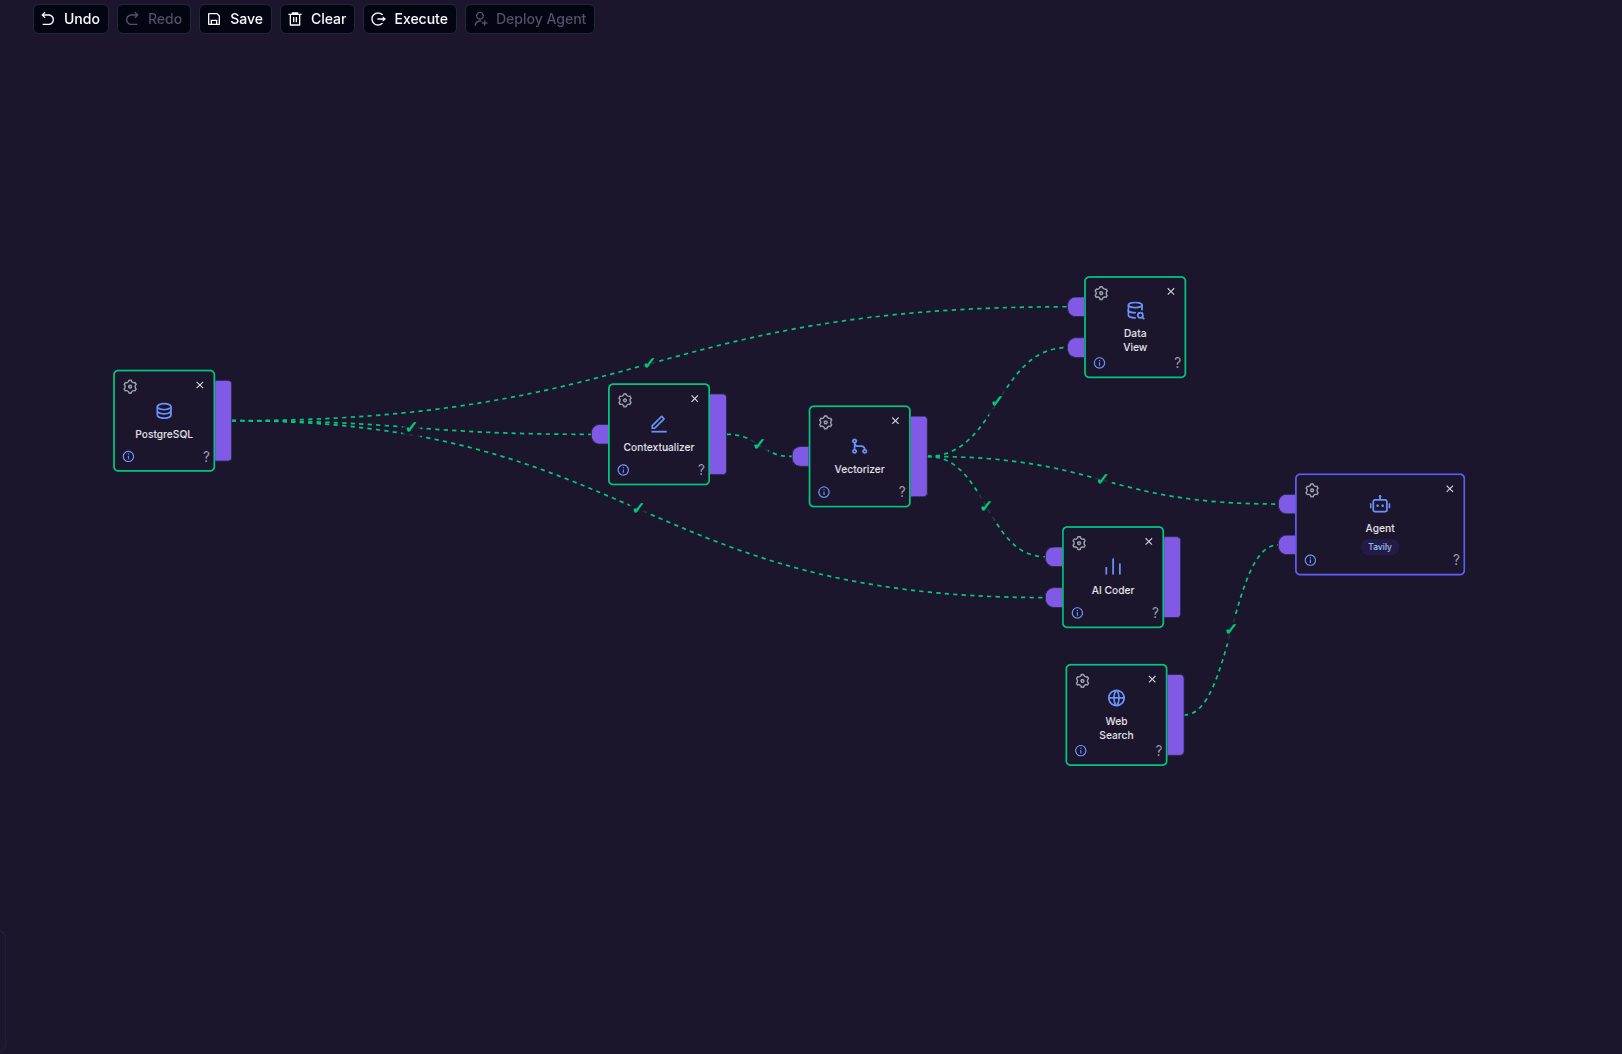Open settings gear on PostgreSQL node

(130, 387)
